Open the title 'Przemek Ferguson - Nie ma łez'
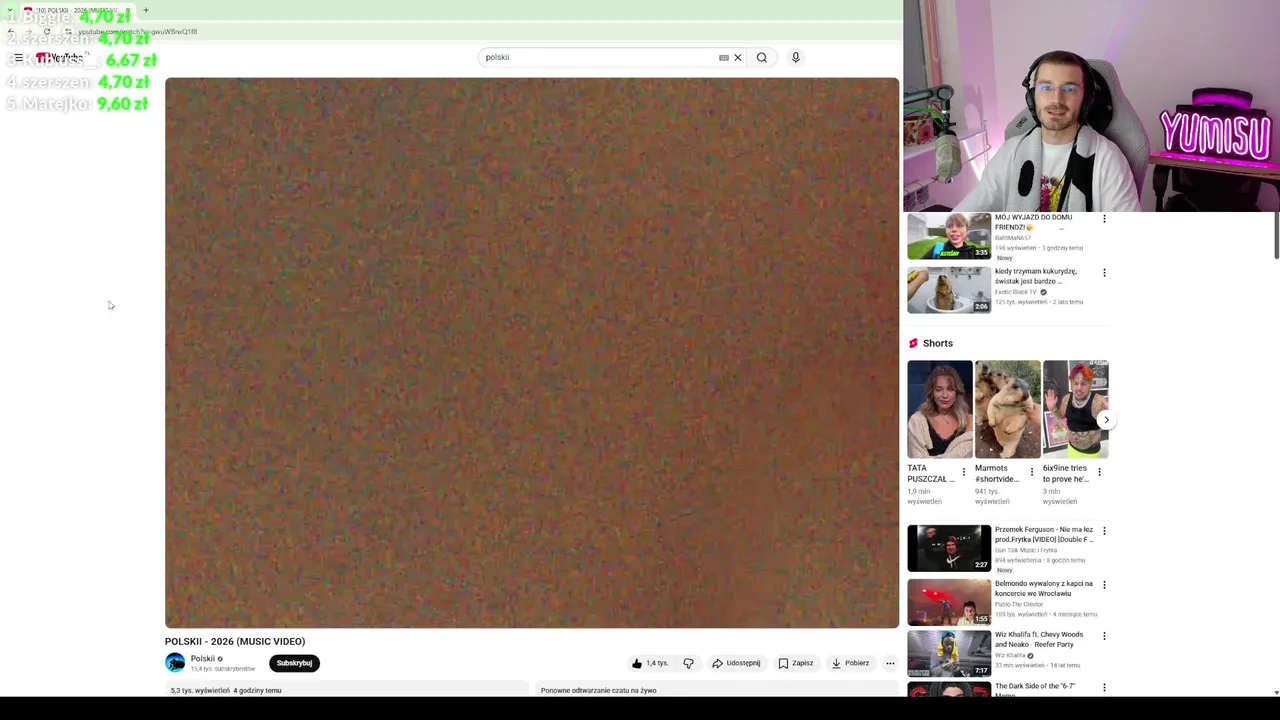 tap(1044, 534)
